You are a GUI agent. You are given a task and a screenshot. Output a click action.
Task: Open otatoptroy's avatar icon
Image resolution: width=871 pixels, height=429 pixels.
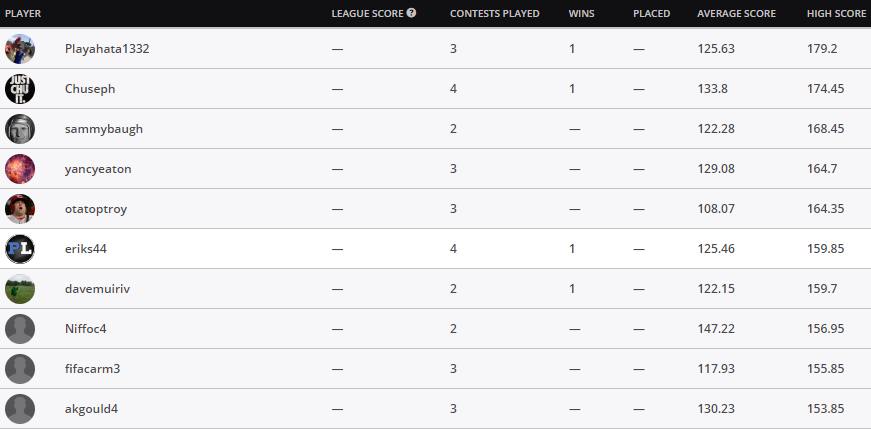click(x=20, y=209)
